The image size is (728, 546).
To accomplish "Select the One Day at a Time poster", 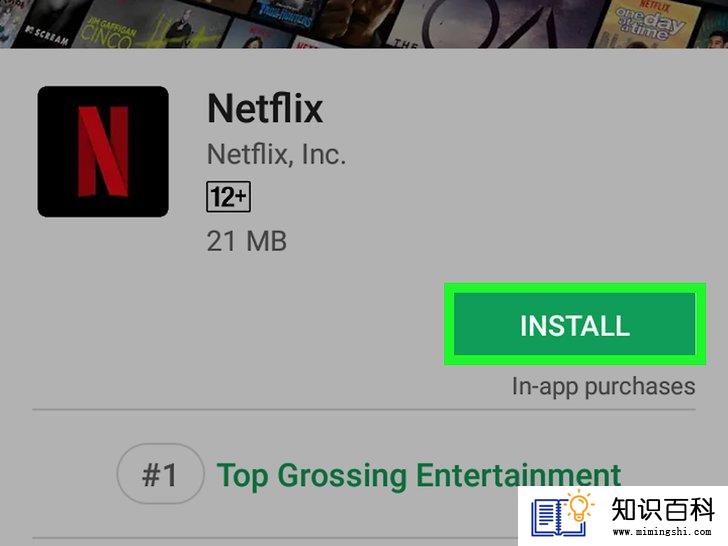I will (648, 23).
